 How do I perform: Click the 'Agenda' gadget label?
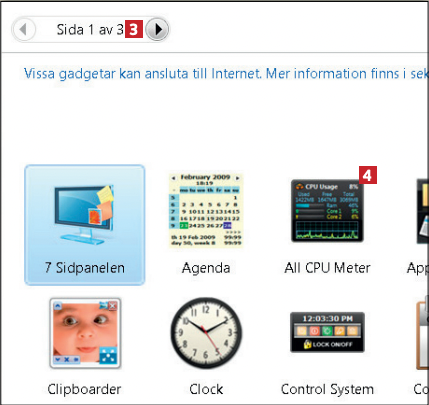click(206, 268)
